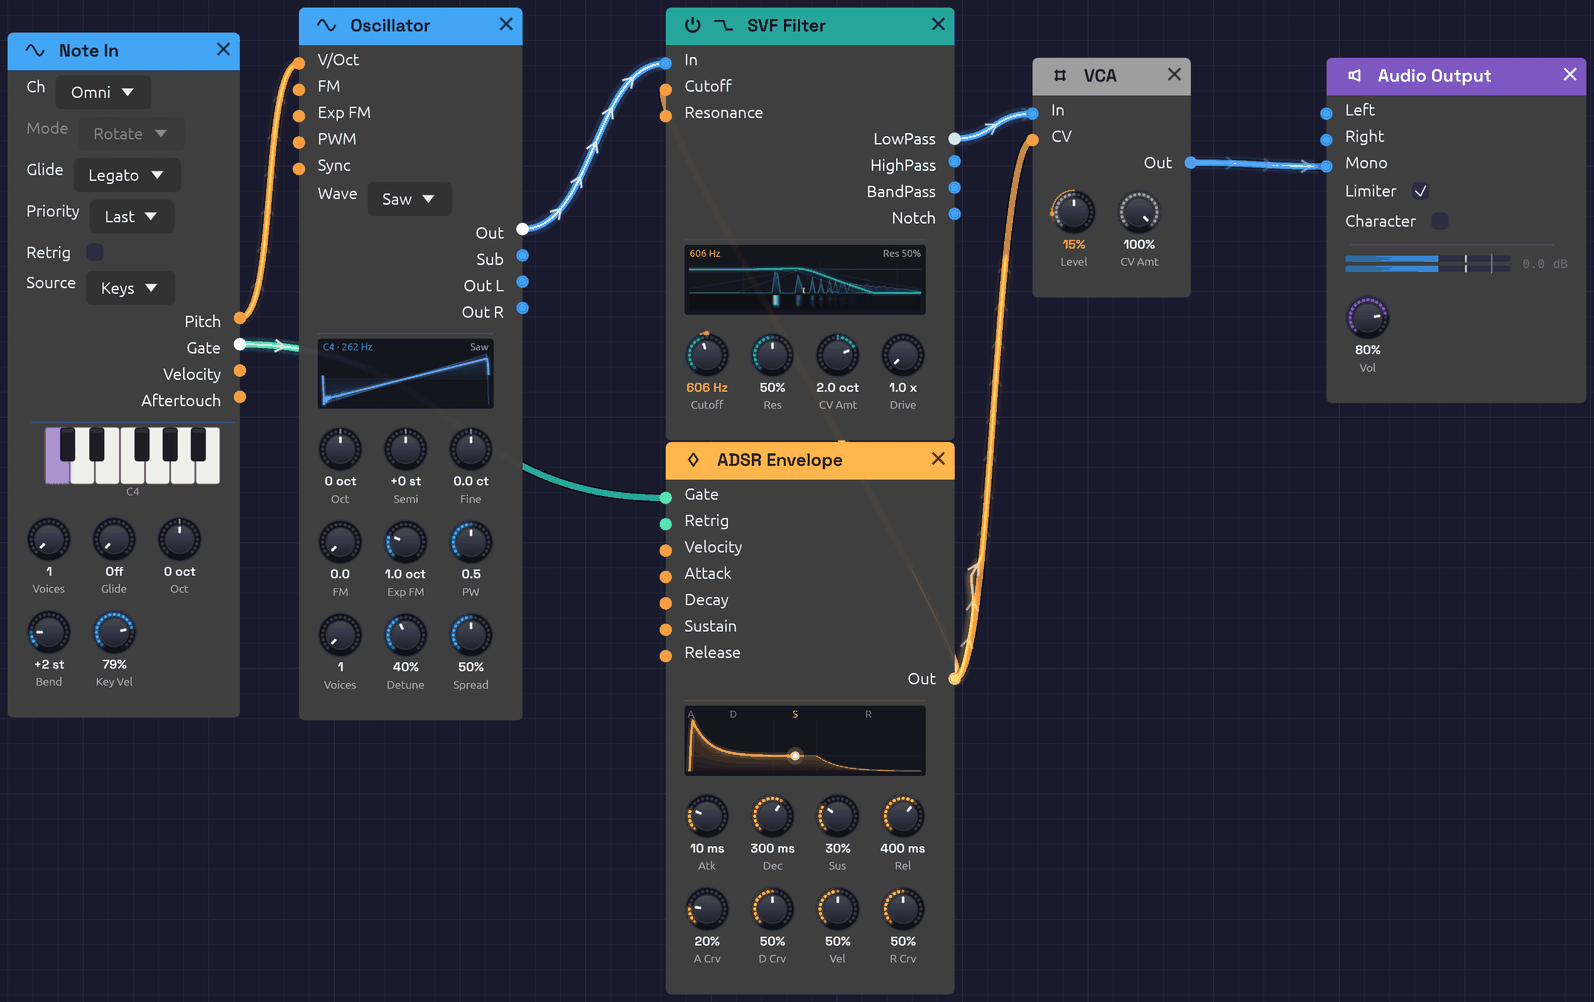
Task: Click the sustain point on ADSR graph
Action: click(x=795, y=756)
